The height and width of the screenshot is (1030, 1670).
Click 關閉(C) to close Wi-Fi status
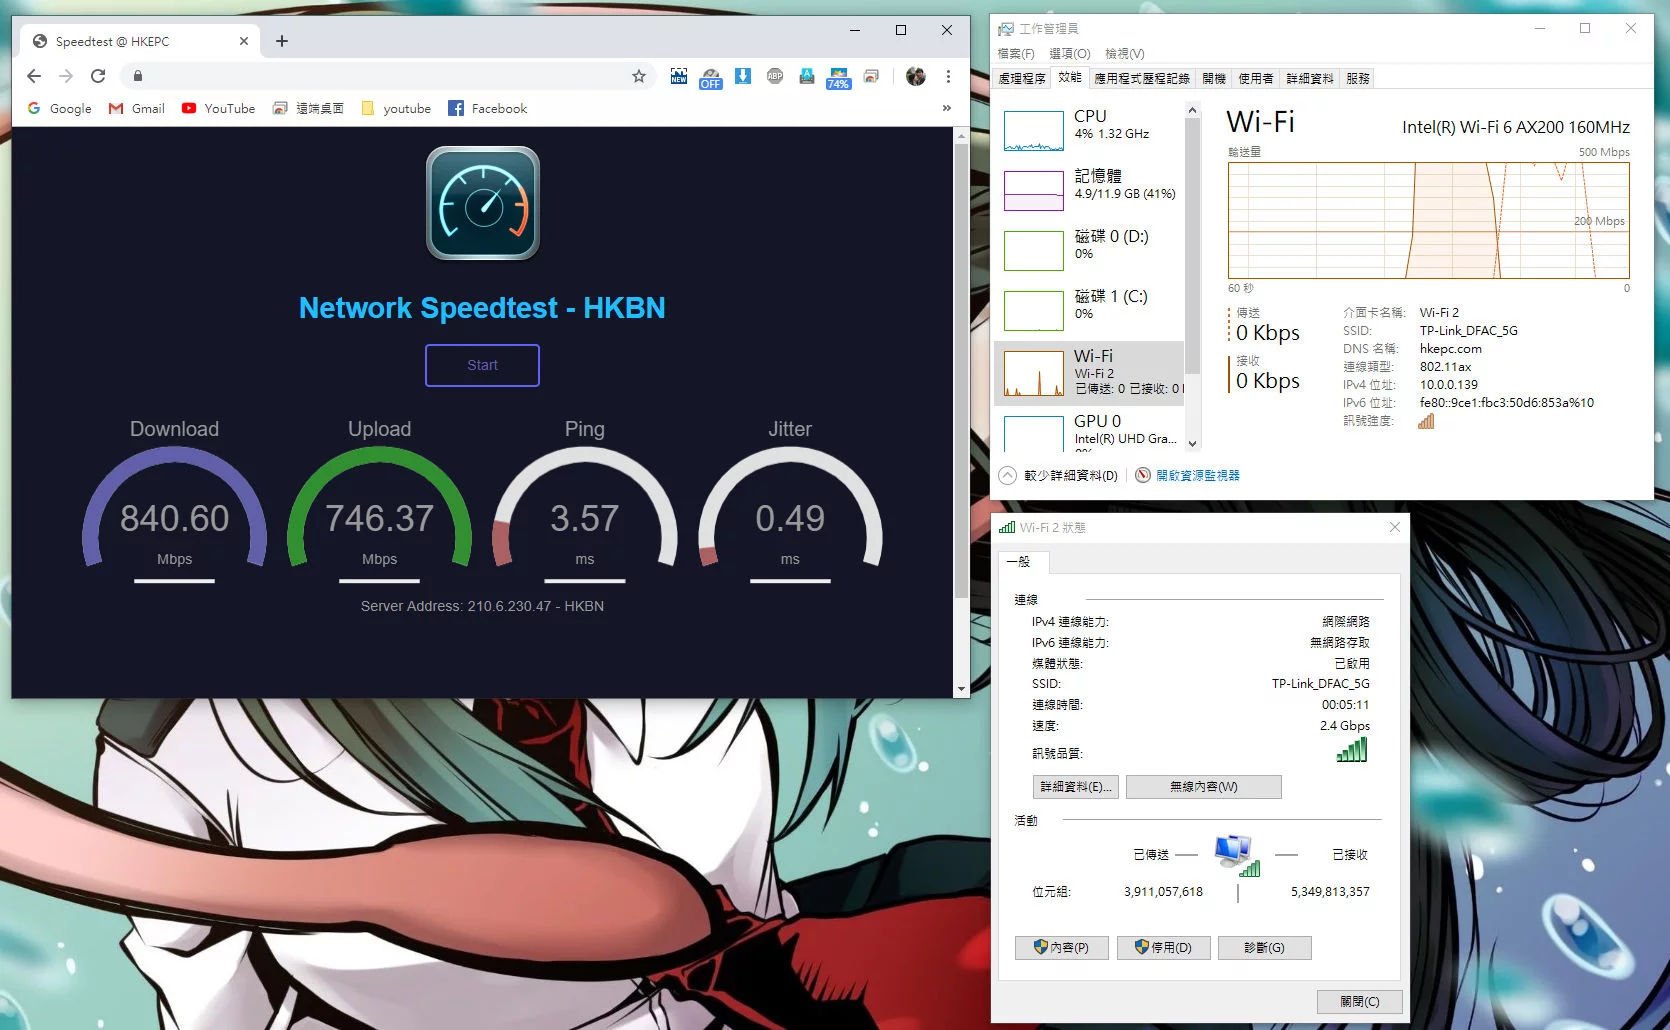pos(1359,1001)
